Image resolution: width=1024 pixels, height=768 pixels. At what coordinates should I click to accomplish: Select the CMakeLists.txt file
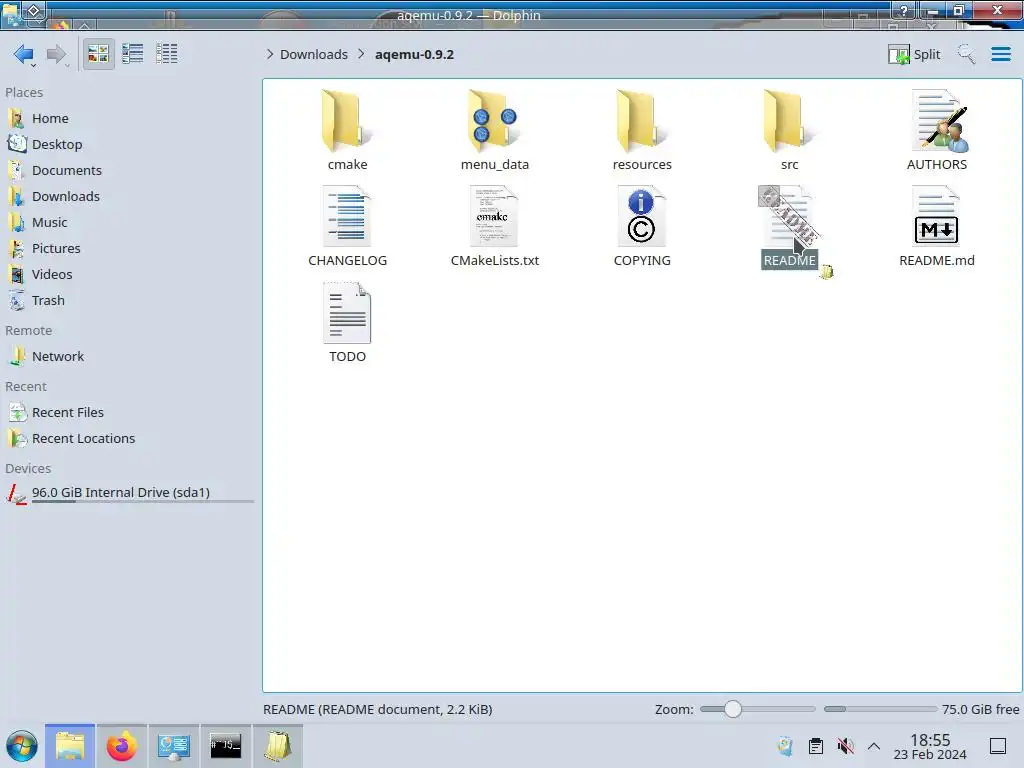pos(495,227)
